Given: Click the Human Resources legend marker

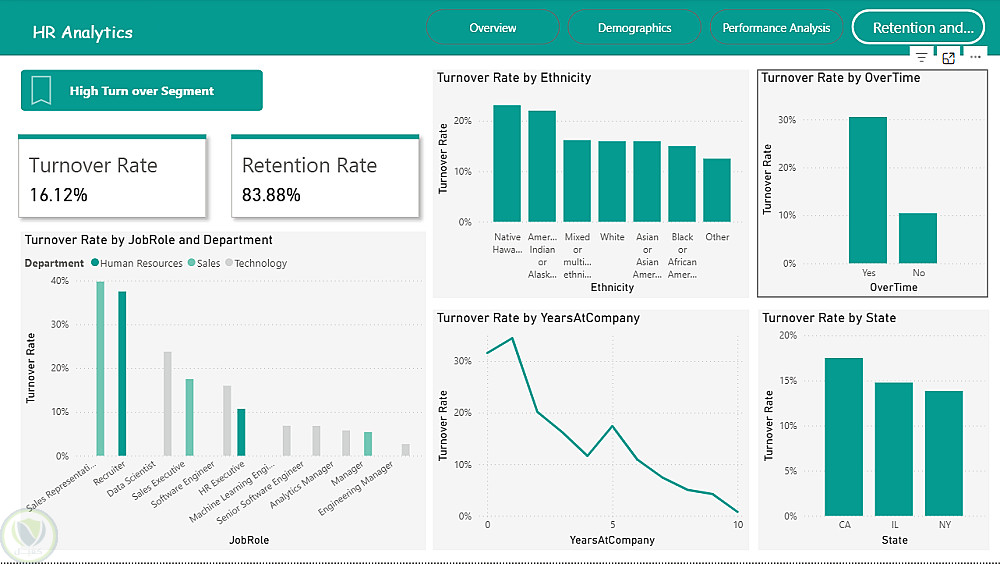Looking at the screenshot, I should (x=95, y=263).
